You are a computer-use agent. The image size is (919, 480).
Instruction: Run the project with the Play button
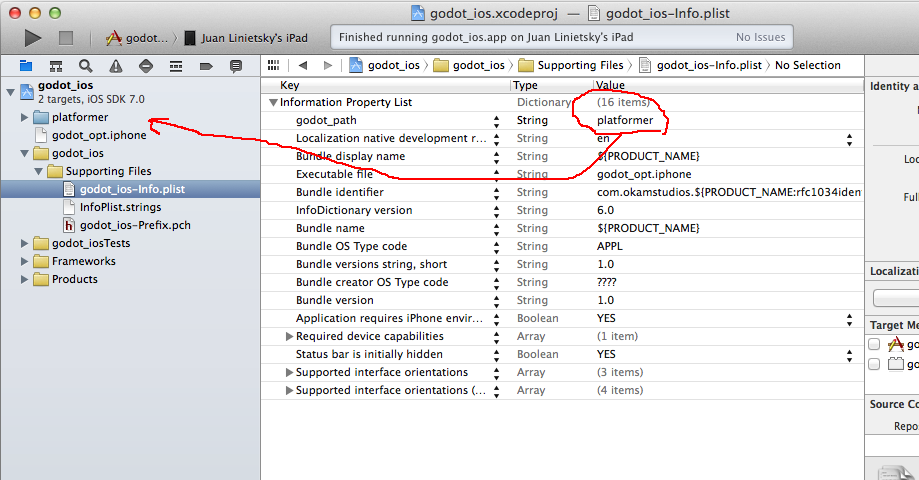(33, 38)
